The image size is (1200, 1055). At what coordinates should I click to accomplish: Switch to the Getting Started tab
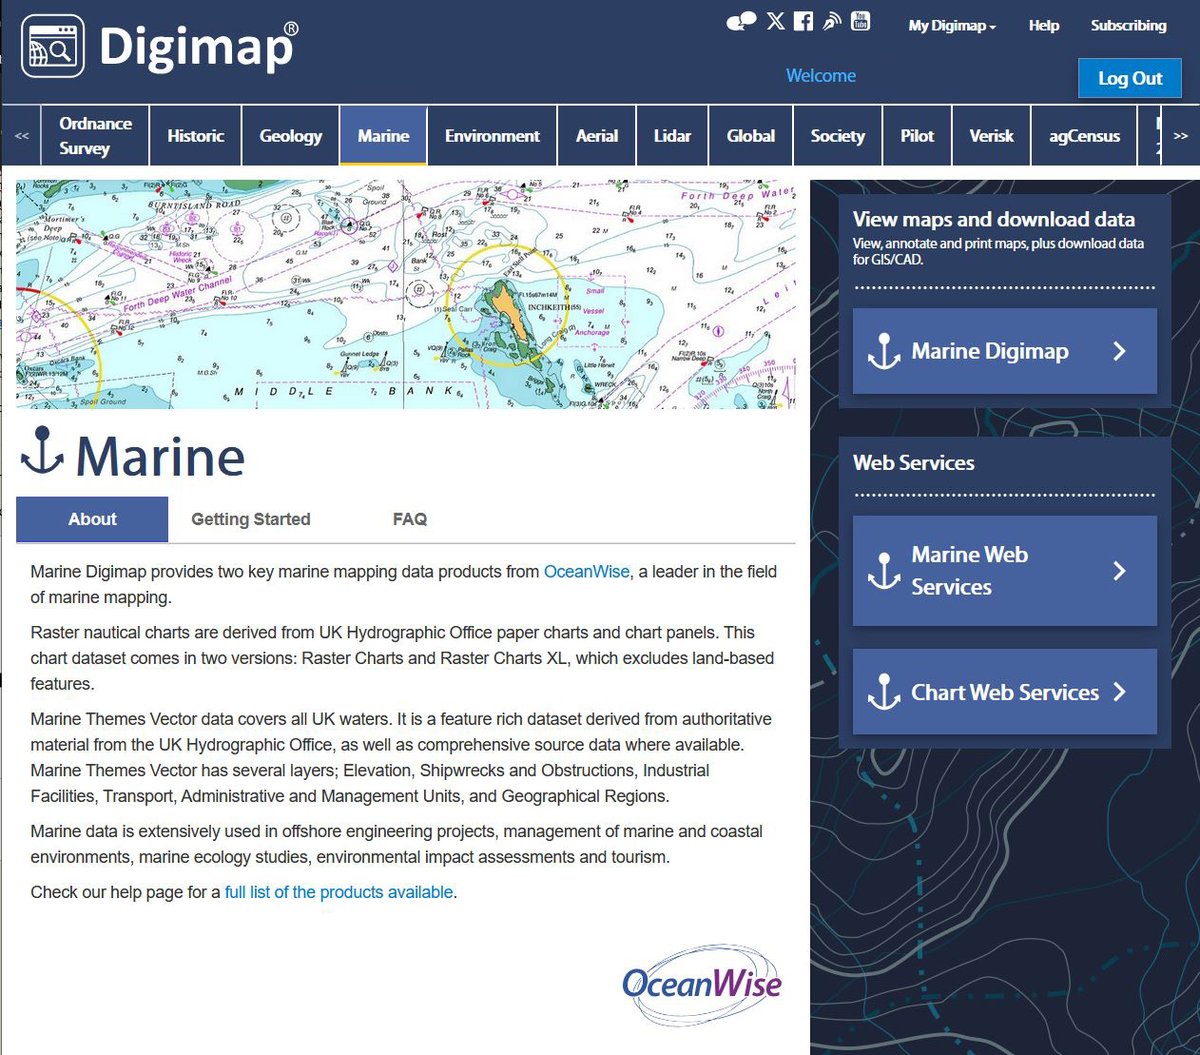pos(251,519)
